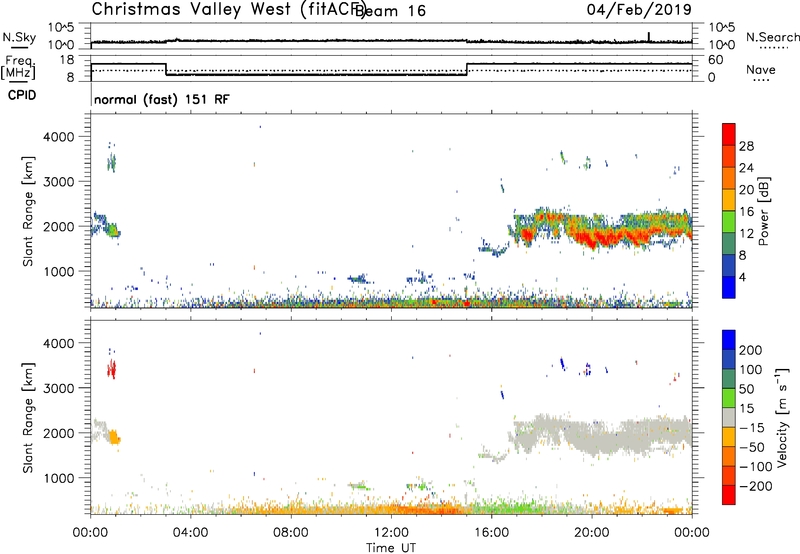Pick blue power bar segment below 4
The image size is (800, 554).
click(x=729, y=287)
